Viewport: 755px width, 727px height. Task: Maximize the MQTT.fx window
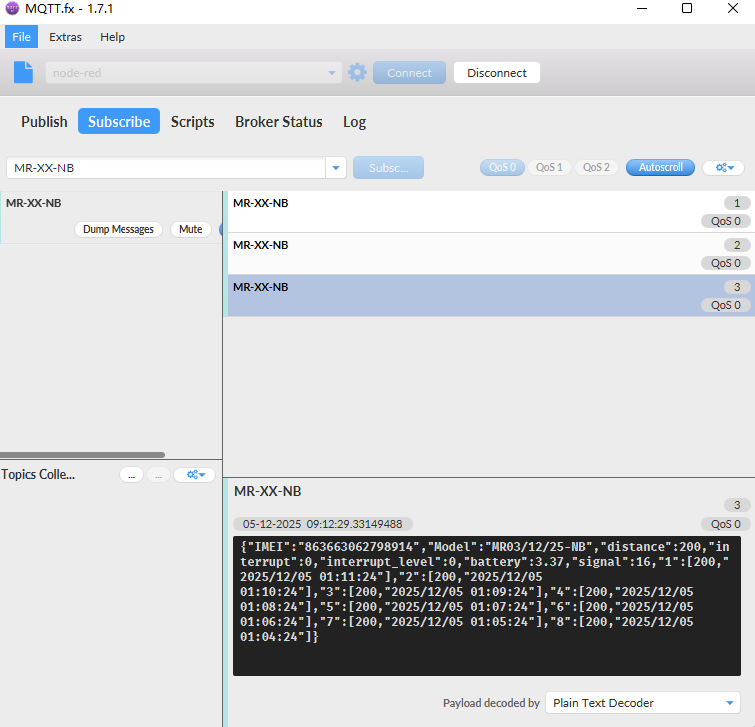687,9
